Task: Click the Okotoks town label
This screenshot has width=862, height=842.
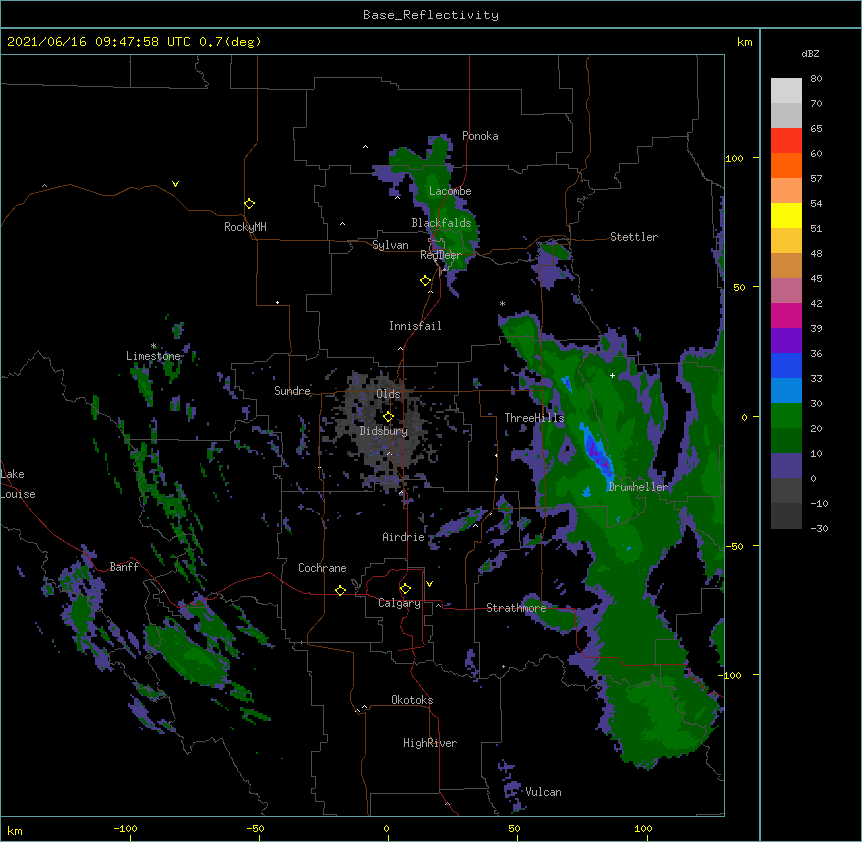Action: click(x=412, y=700)
